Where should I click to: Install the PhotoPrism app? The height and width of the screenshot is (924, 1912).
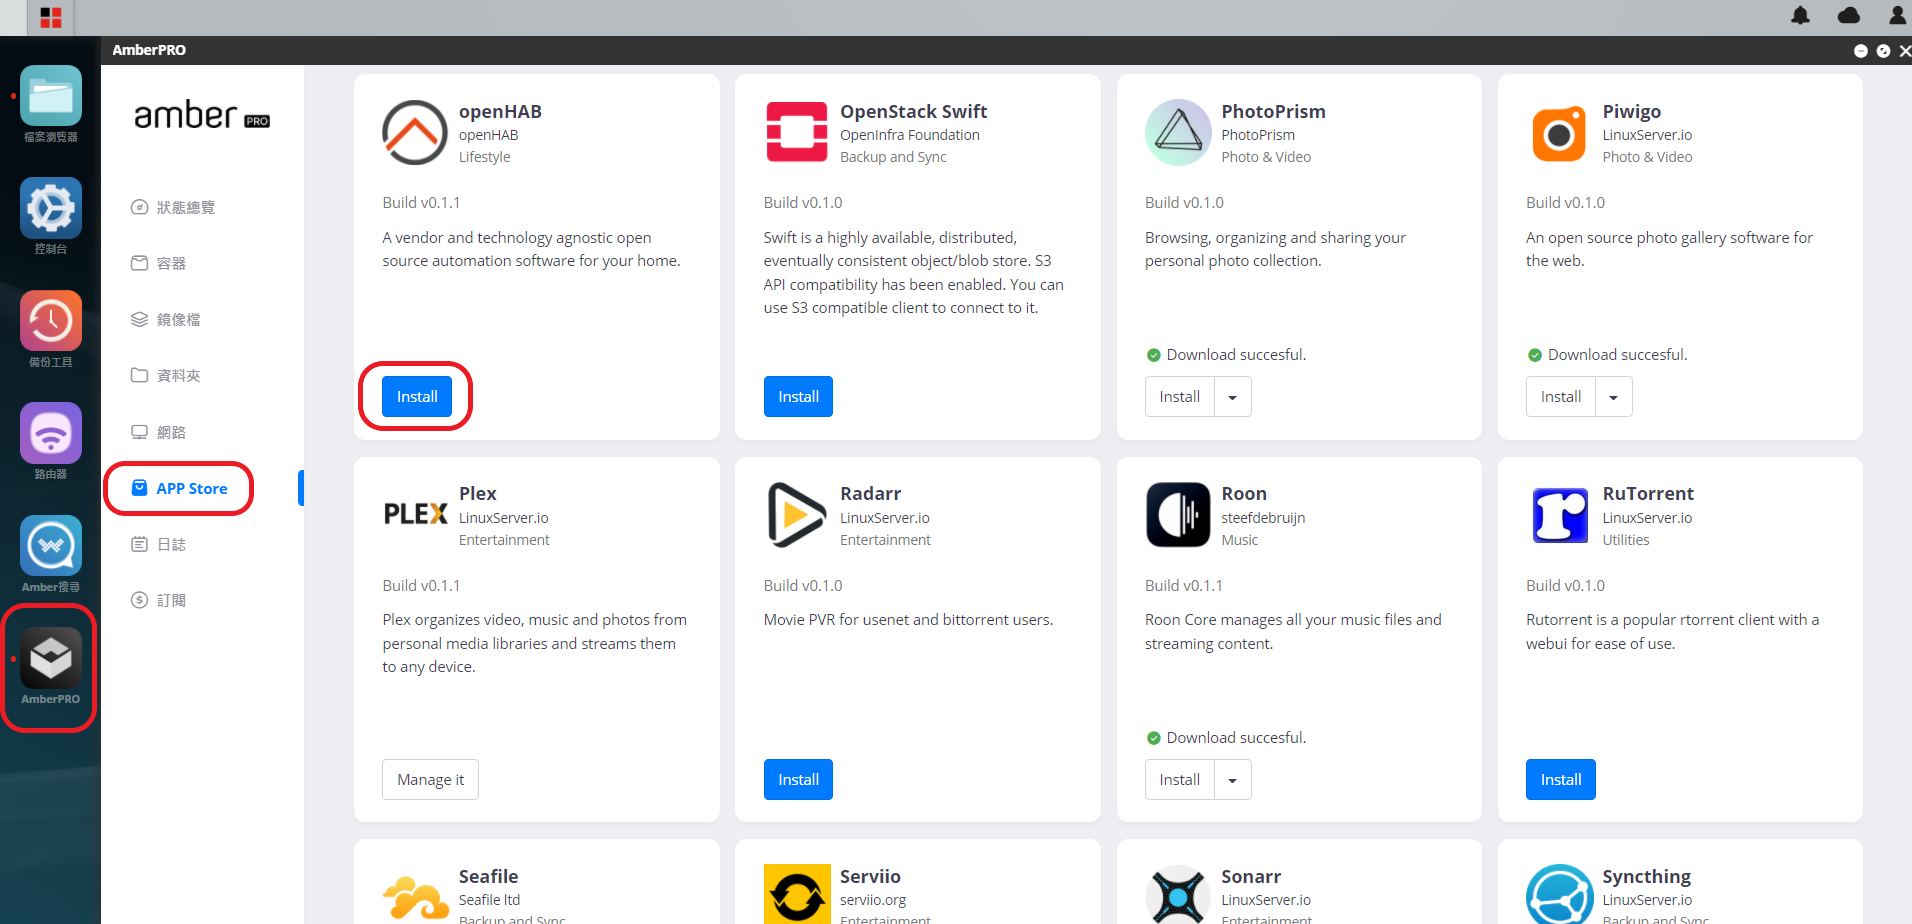(x=1180, y=396)
